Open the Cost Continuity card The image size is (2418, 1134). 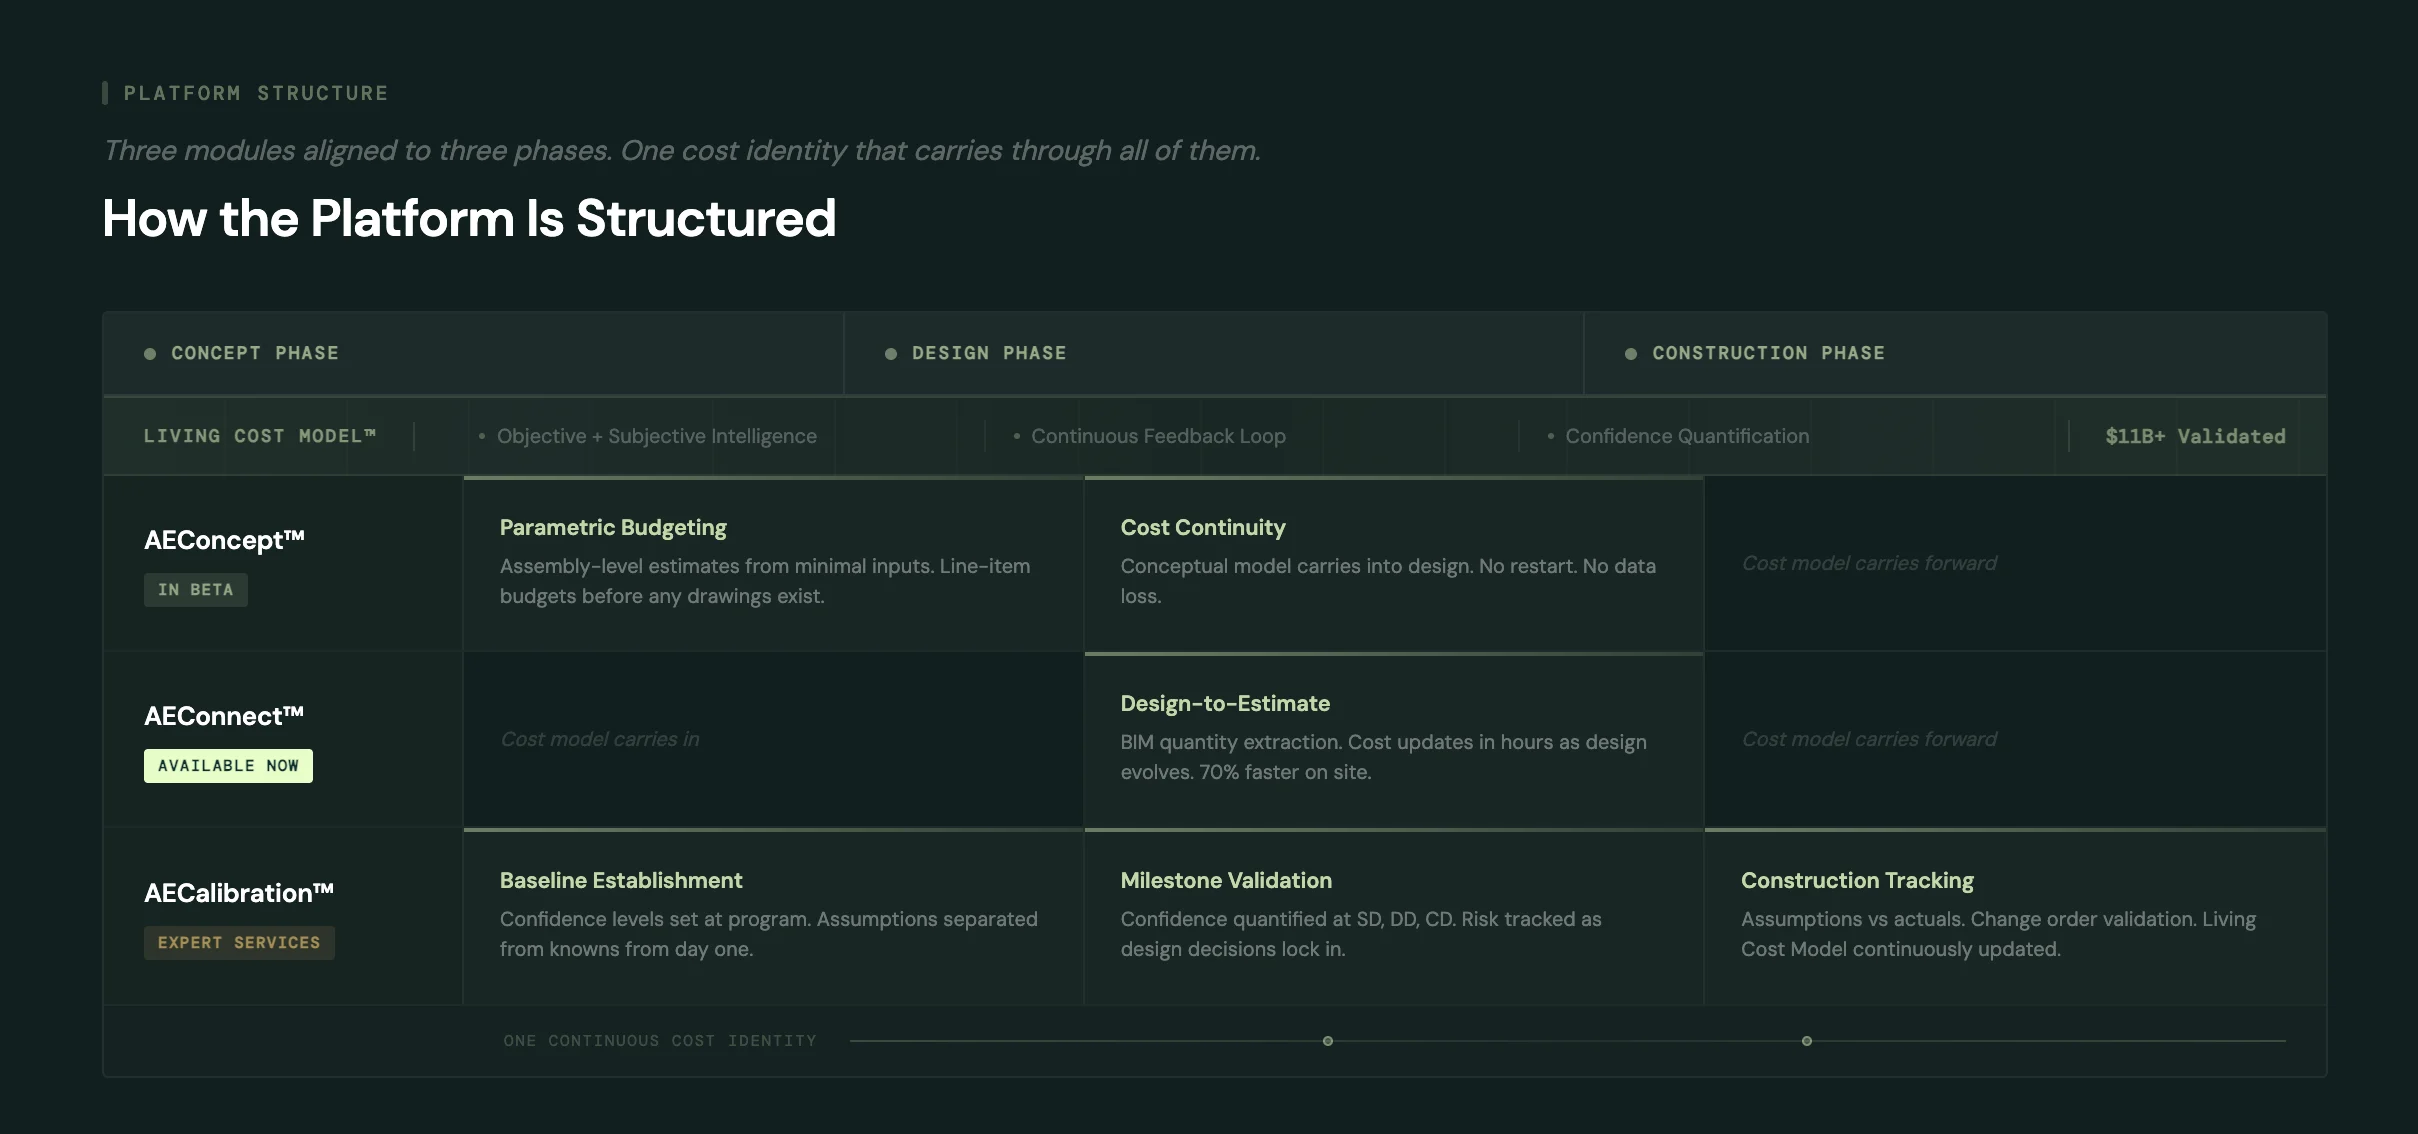pos(1393,564)
